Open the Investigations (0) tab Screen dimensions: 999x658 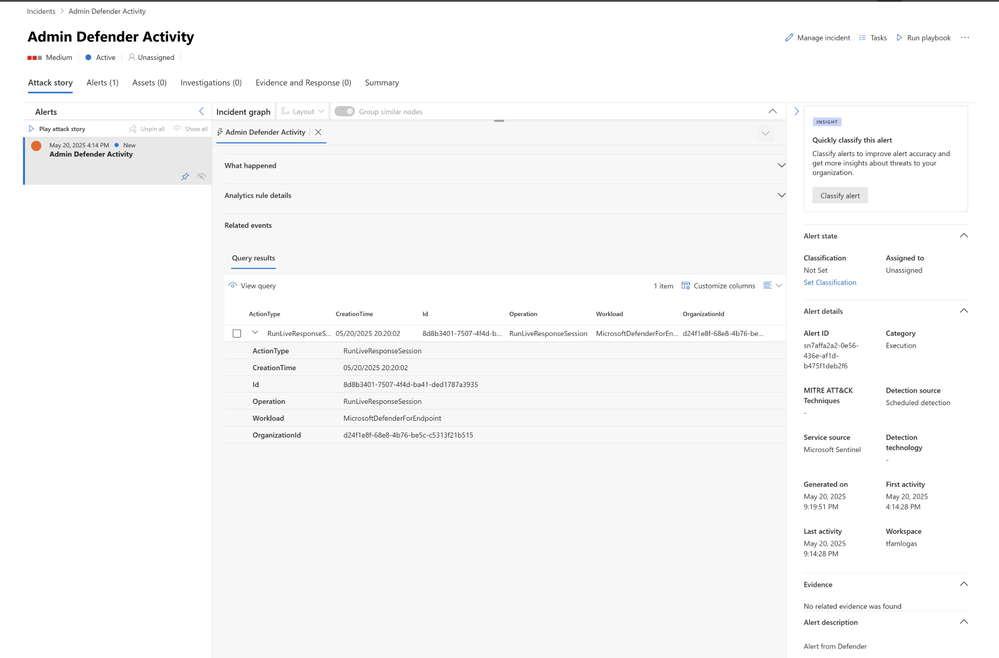[211, 83]
